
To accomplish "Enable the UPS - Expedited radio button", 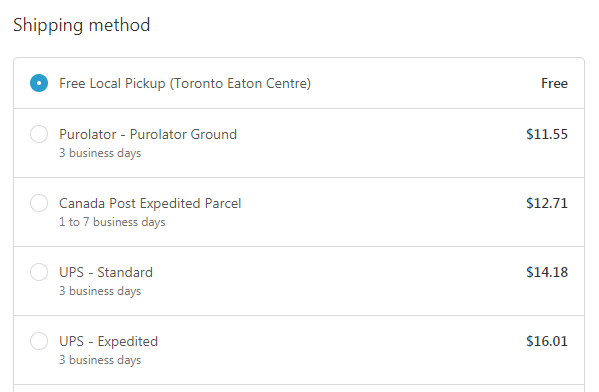I will click(39, 341).
